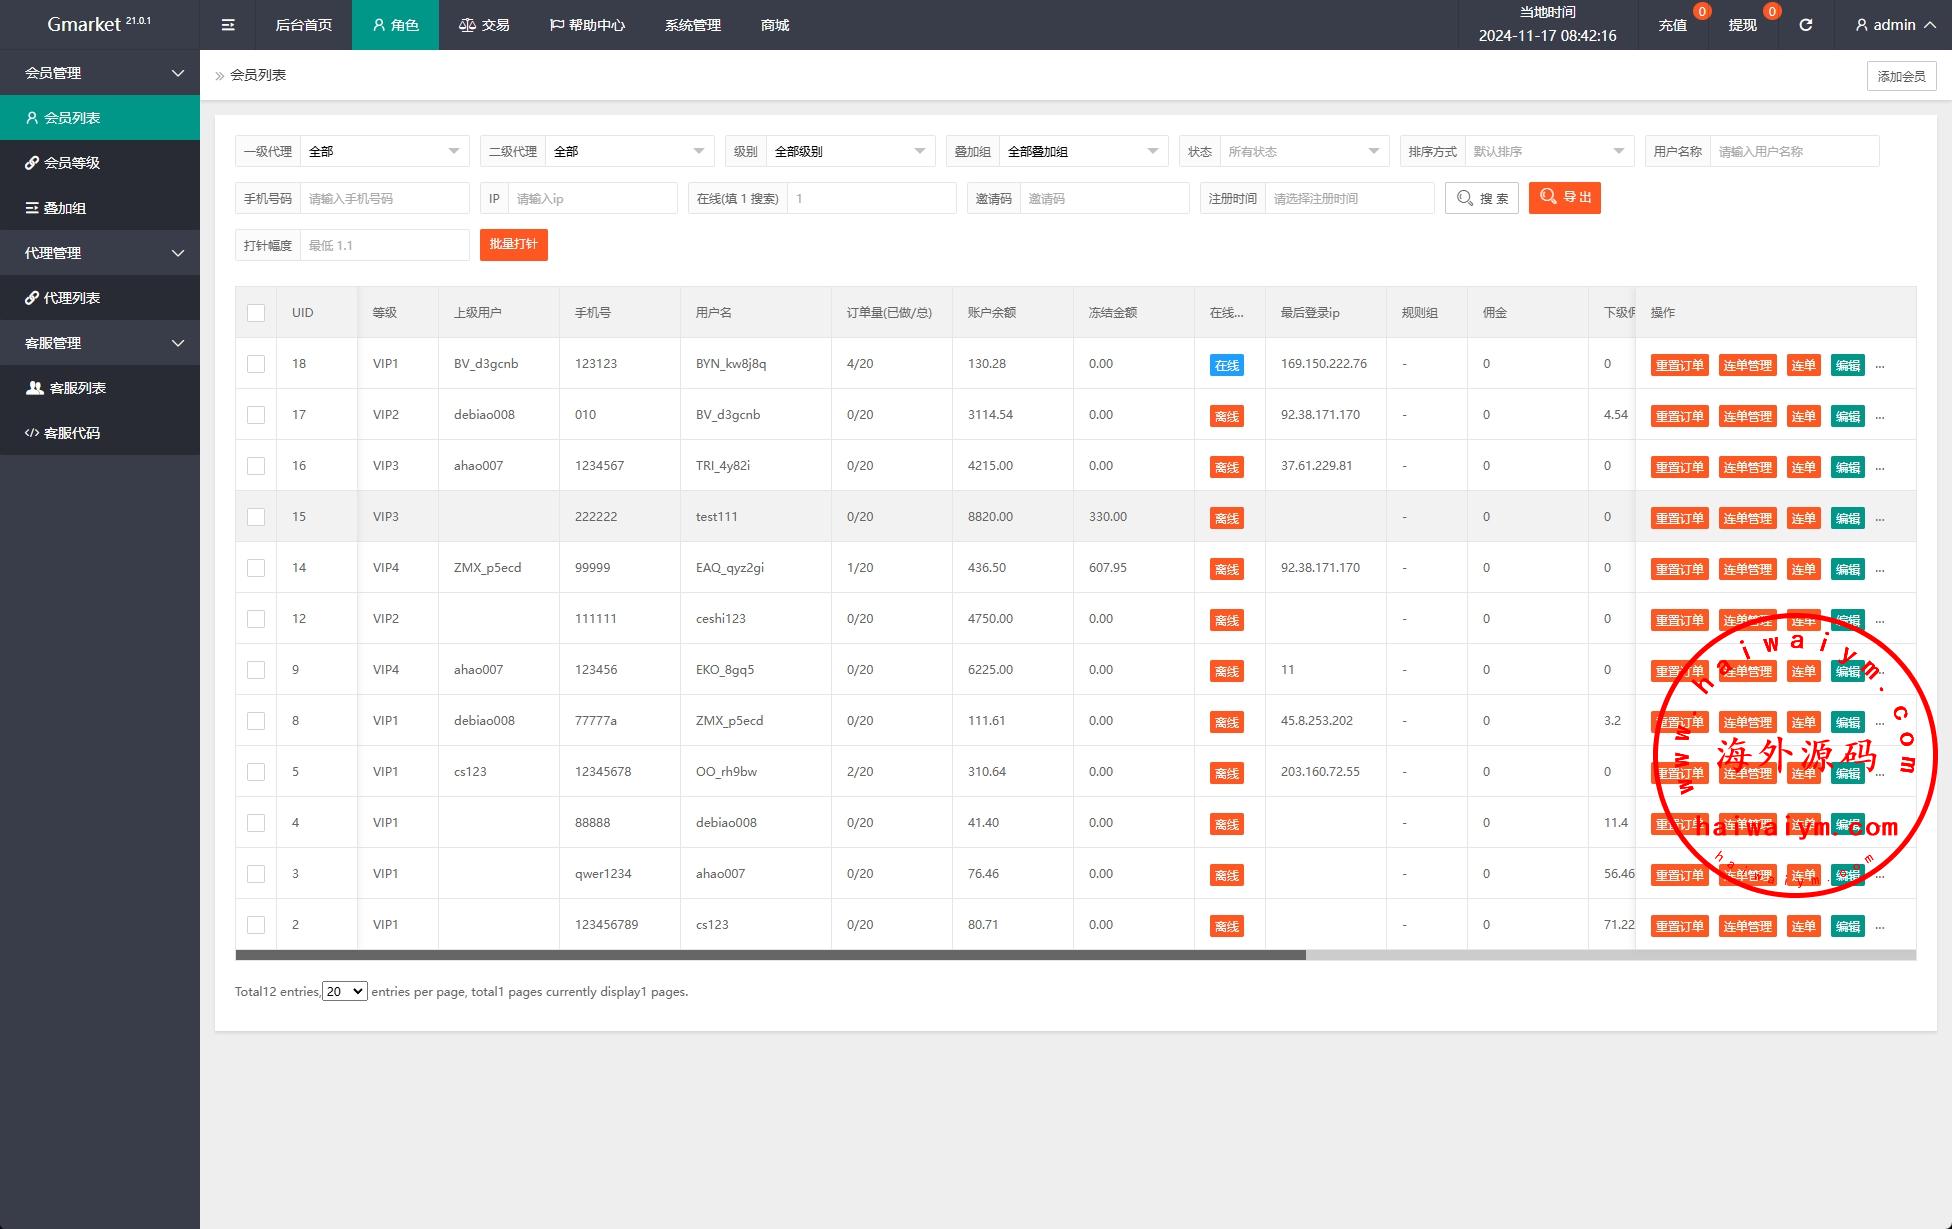Open 会员等级 in the sidebar

click(x=72, y=163)
